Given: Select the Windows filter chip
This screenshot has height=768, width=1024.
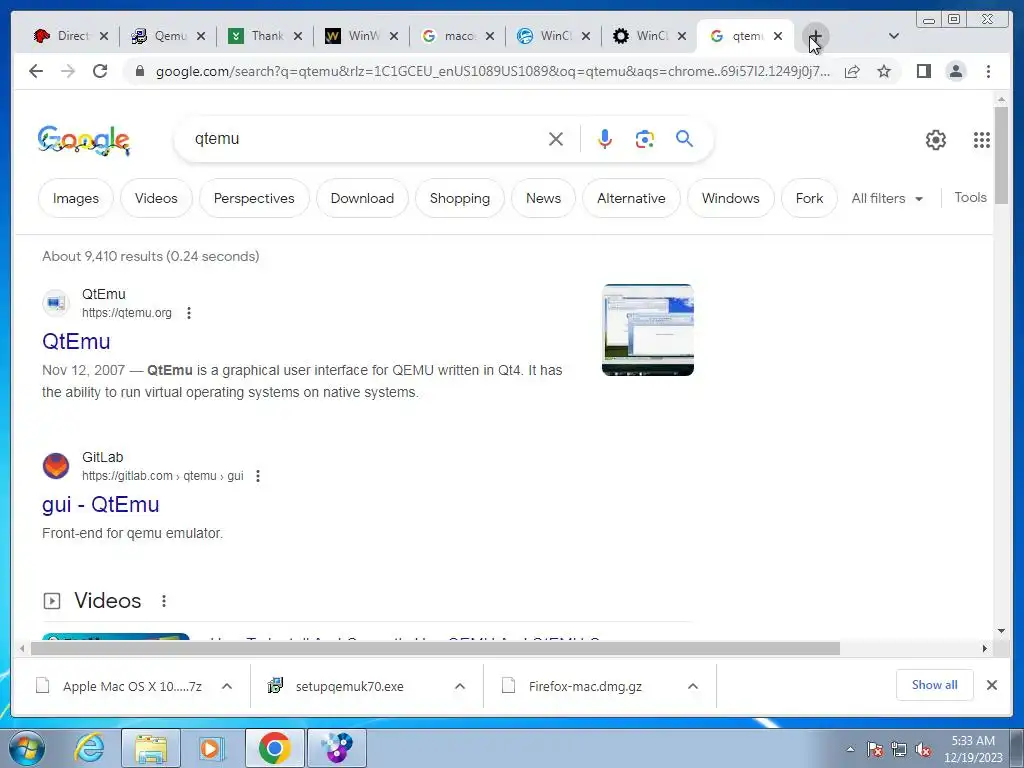Looking at the screenshot, I should [x=731, y=198].
